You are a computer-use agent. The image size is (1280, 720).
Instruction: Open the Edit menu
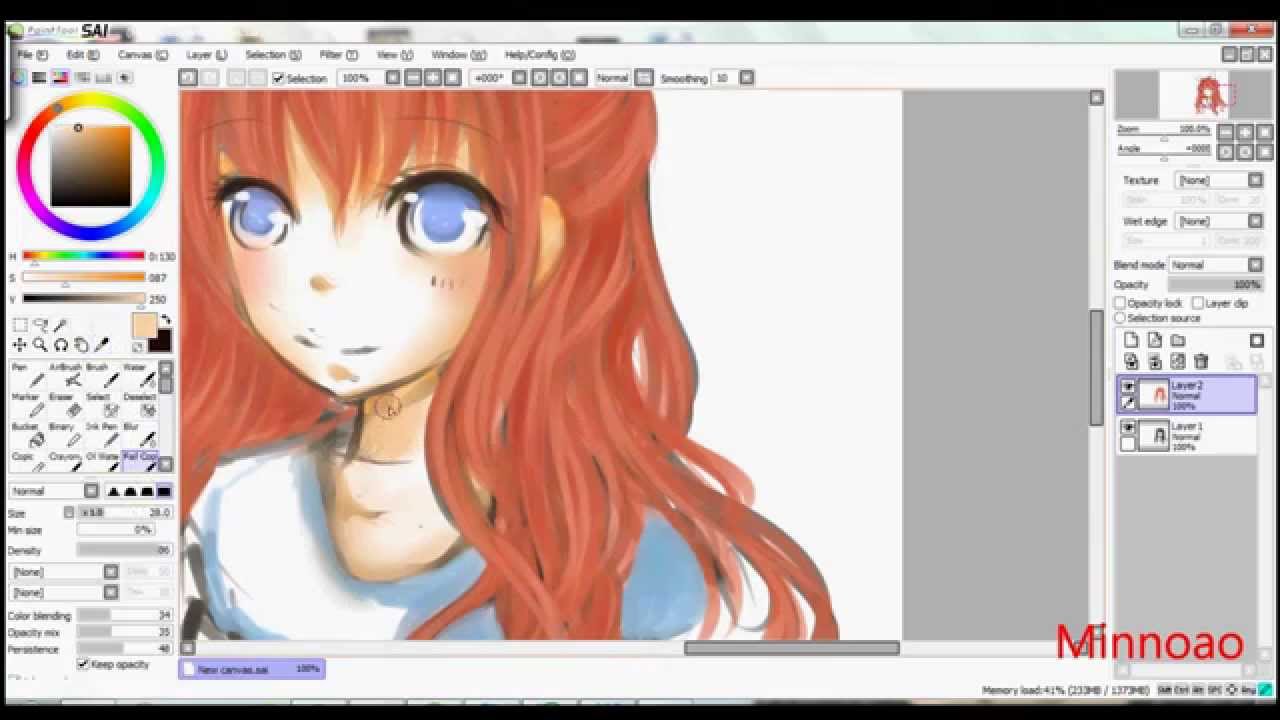pos(83,55)
